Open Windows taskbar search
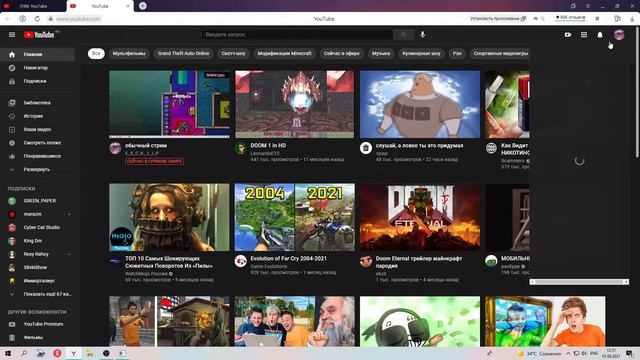 [24, 353]
